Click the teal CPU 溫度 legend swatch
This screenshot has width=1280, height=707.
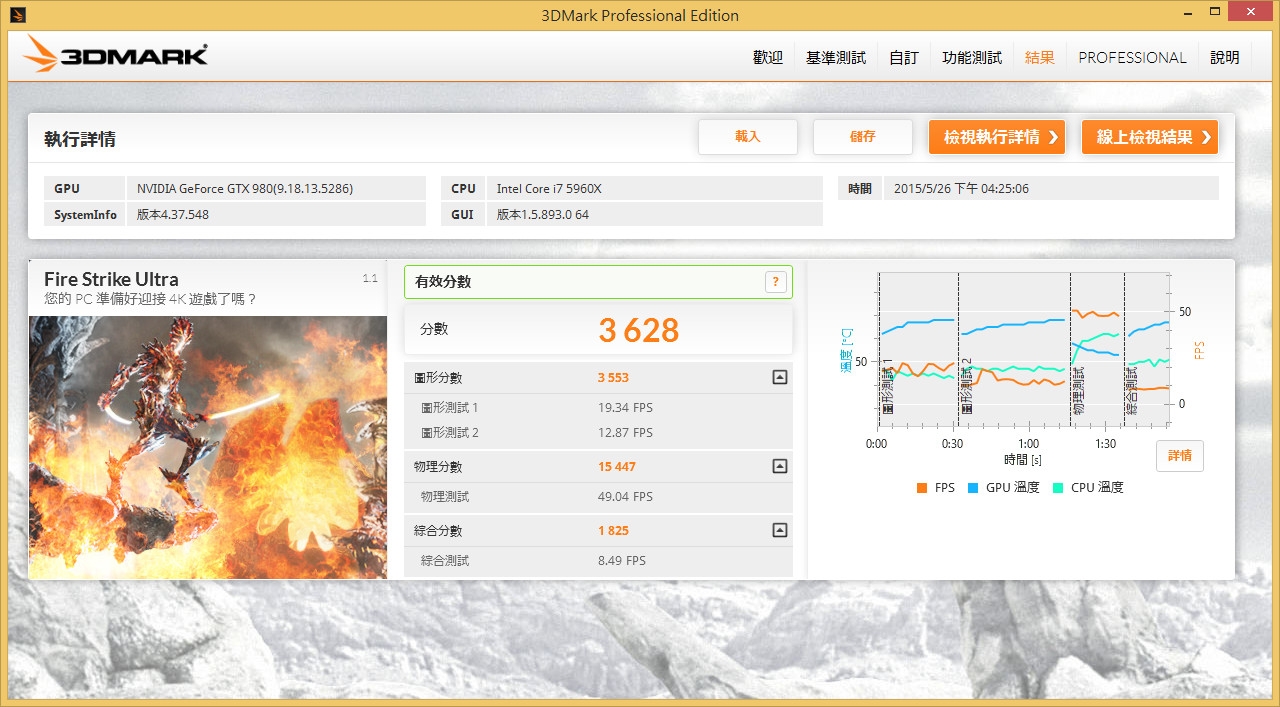[x=1058, y=488]
